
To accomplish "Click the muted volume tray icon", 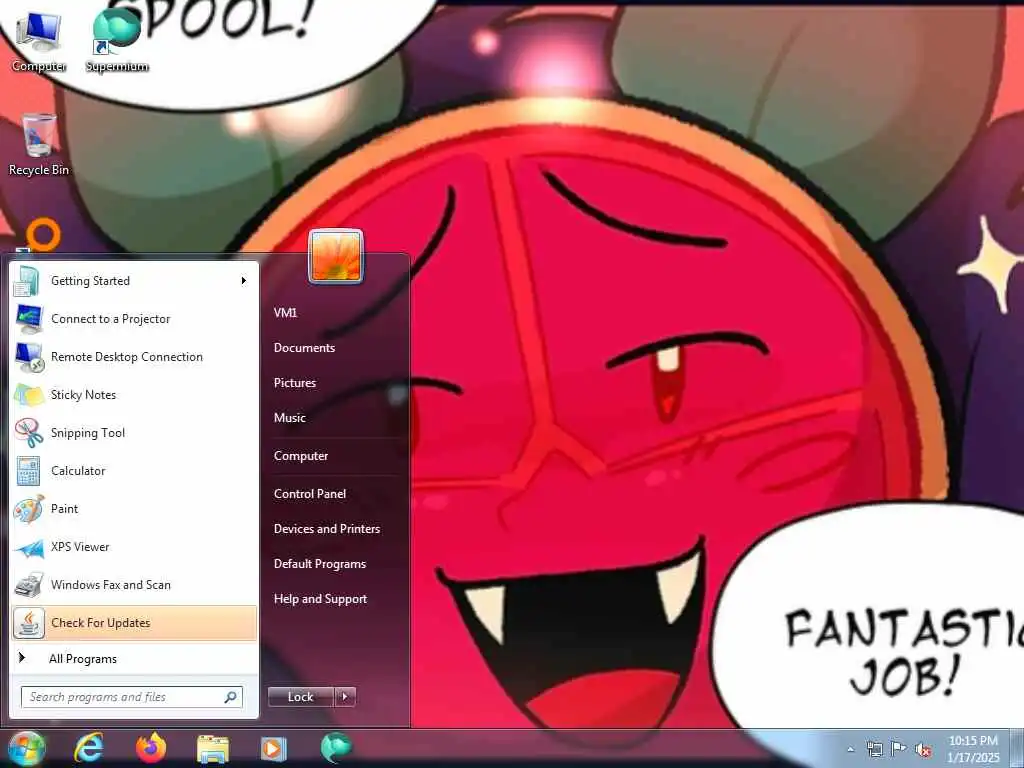I will [923, 750].
